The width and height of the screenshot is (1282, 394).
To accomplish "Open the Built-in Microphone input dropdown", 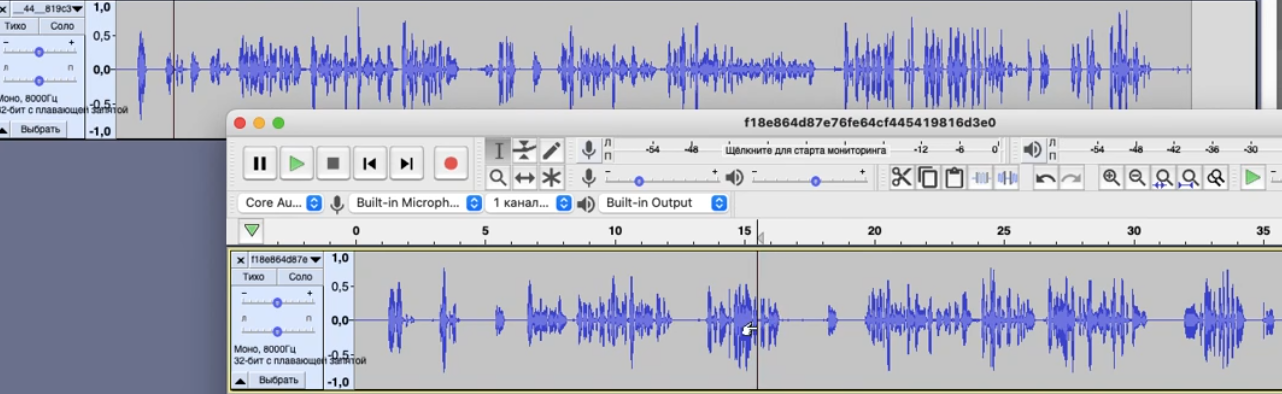I will (415, 203).
